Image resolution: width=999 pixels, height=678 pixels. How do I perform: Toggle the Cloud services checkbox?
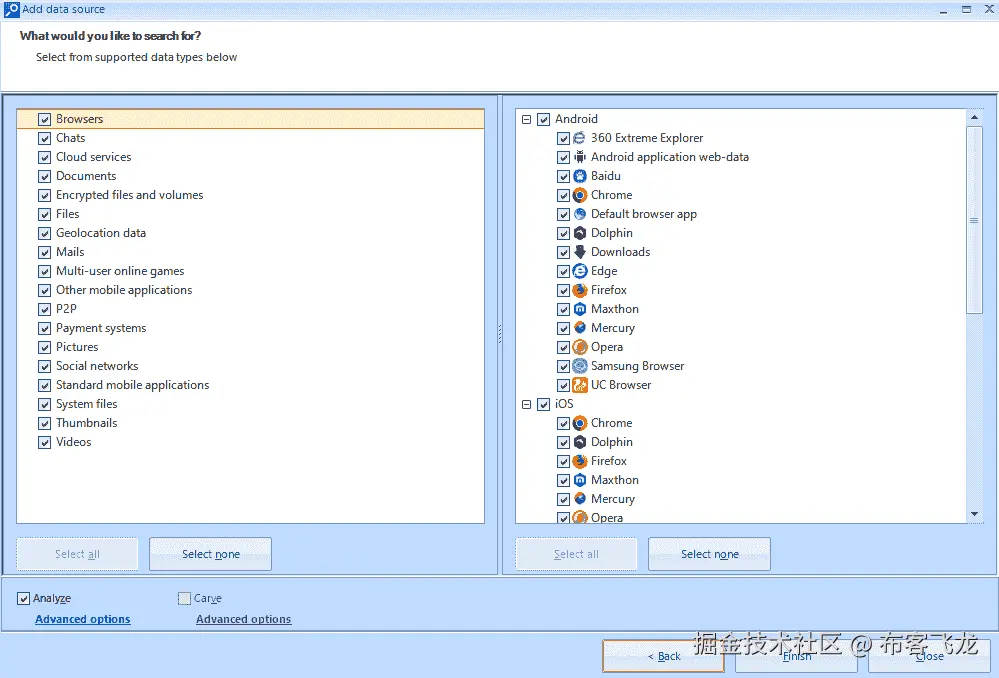pos(44,157)
